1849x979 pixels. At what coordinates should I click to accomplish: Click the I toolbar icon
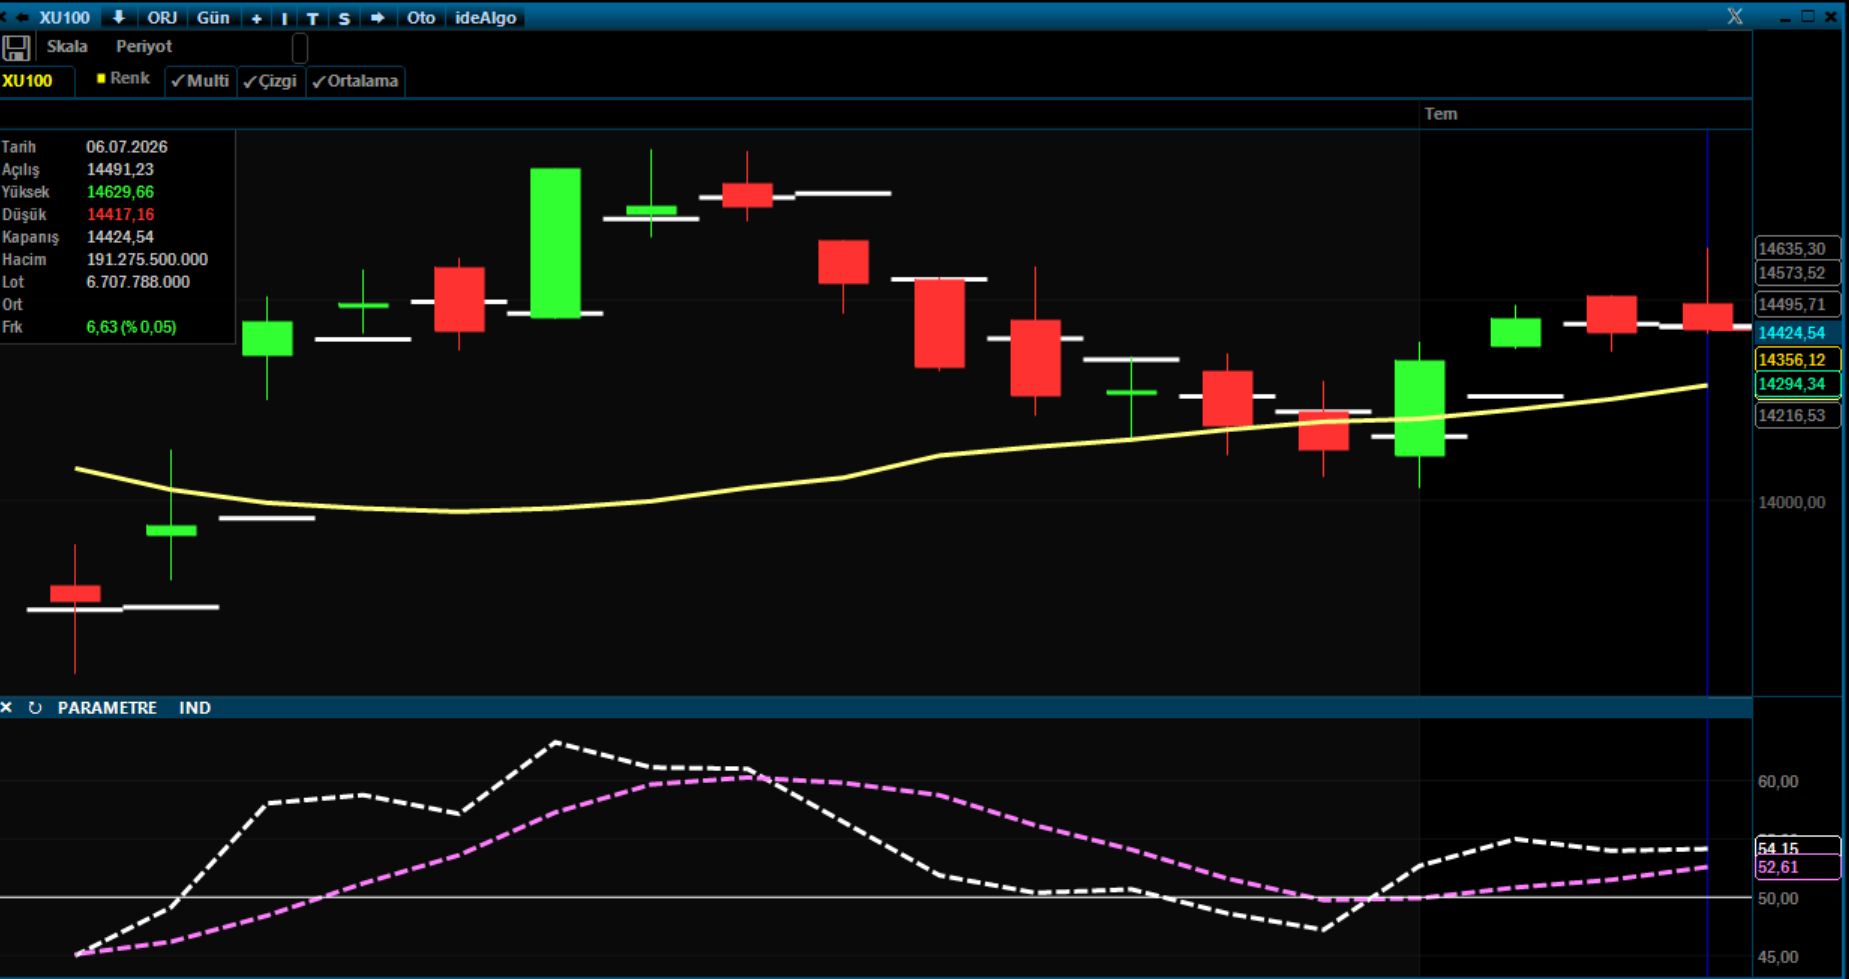pyautogui.click(x=285, y=18)
